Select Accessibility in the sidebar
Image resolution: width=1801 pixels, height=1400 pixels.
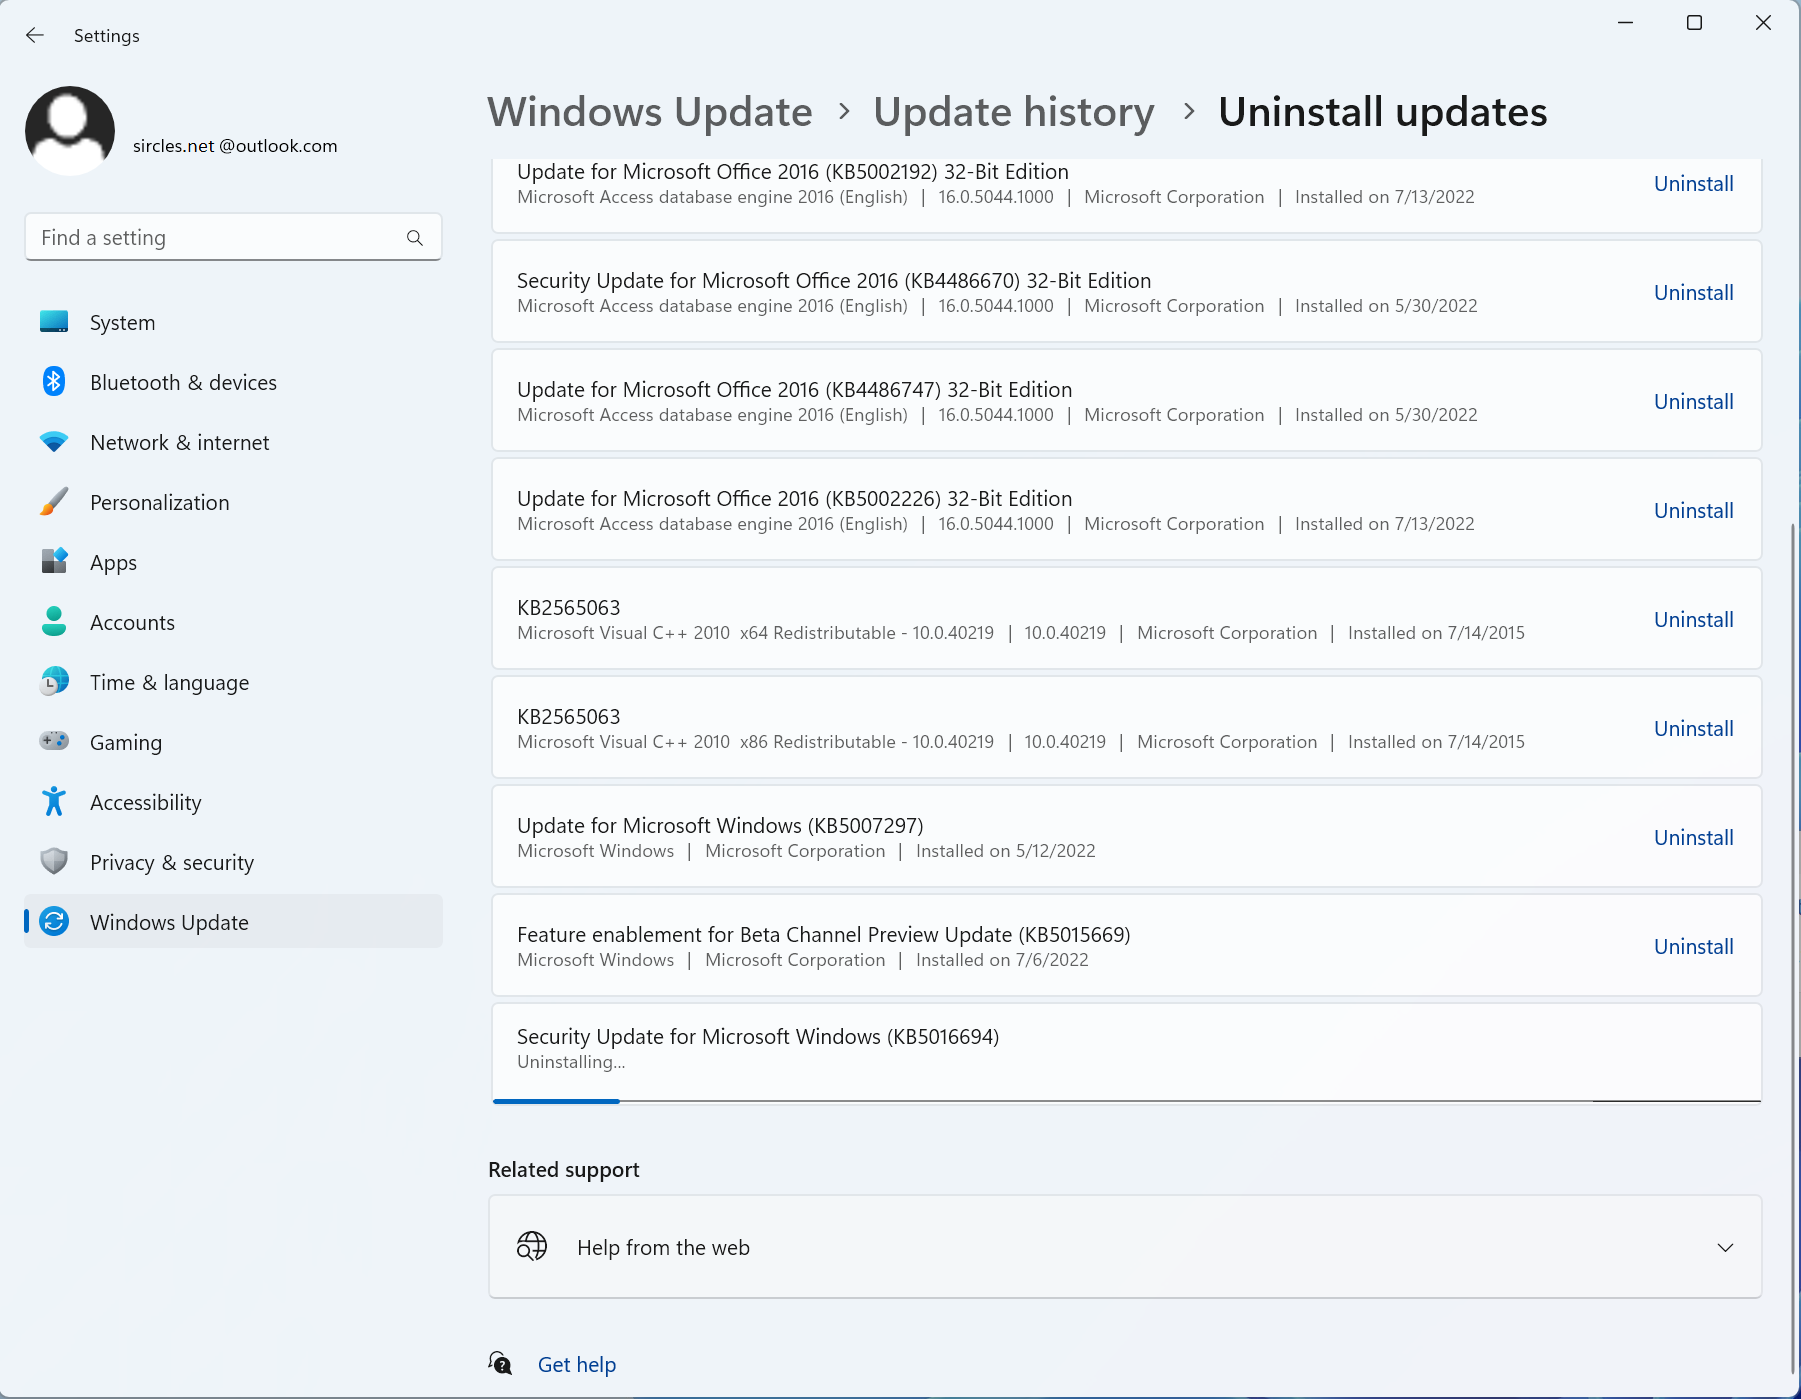coord(233,802)
